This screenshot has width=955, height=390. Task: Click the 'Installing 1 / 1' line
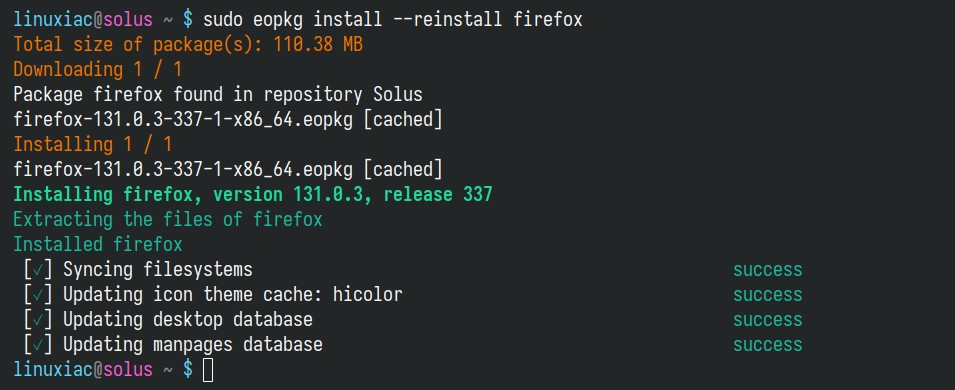click(x=93, y=144)
